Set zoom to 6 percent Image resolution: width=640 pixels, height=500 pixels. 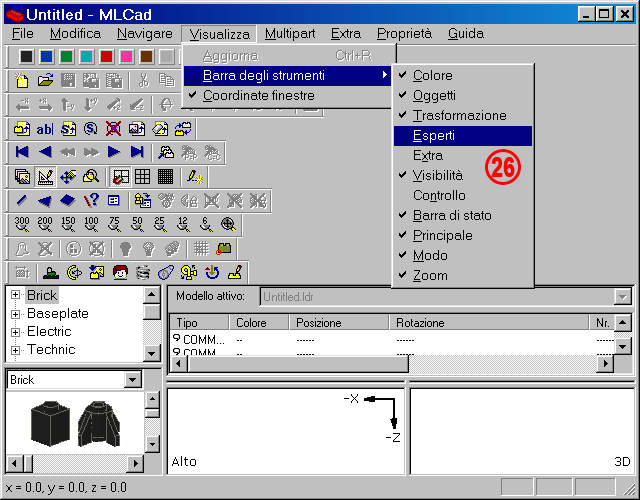[x=206, y=224]
